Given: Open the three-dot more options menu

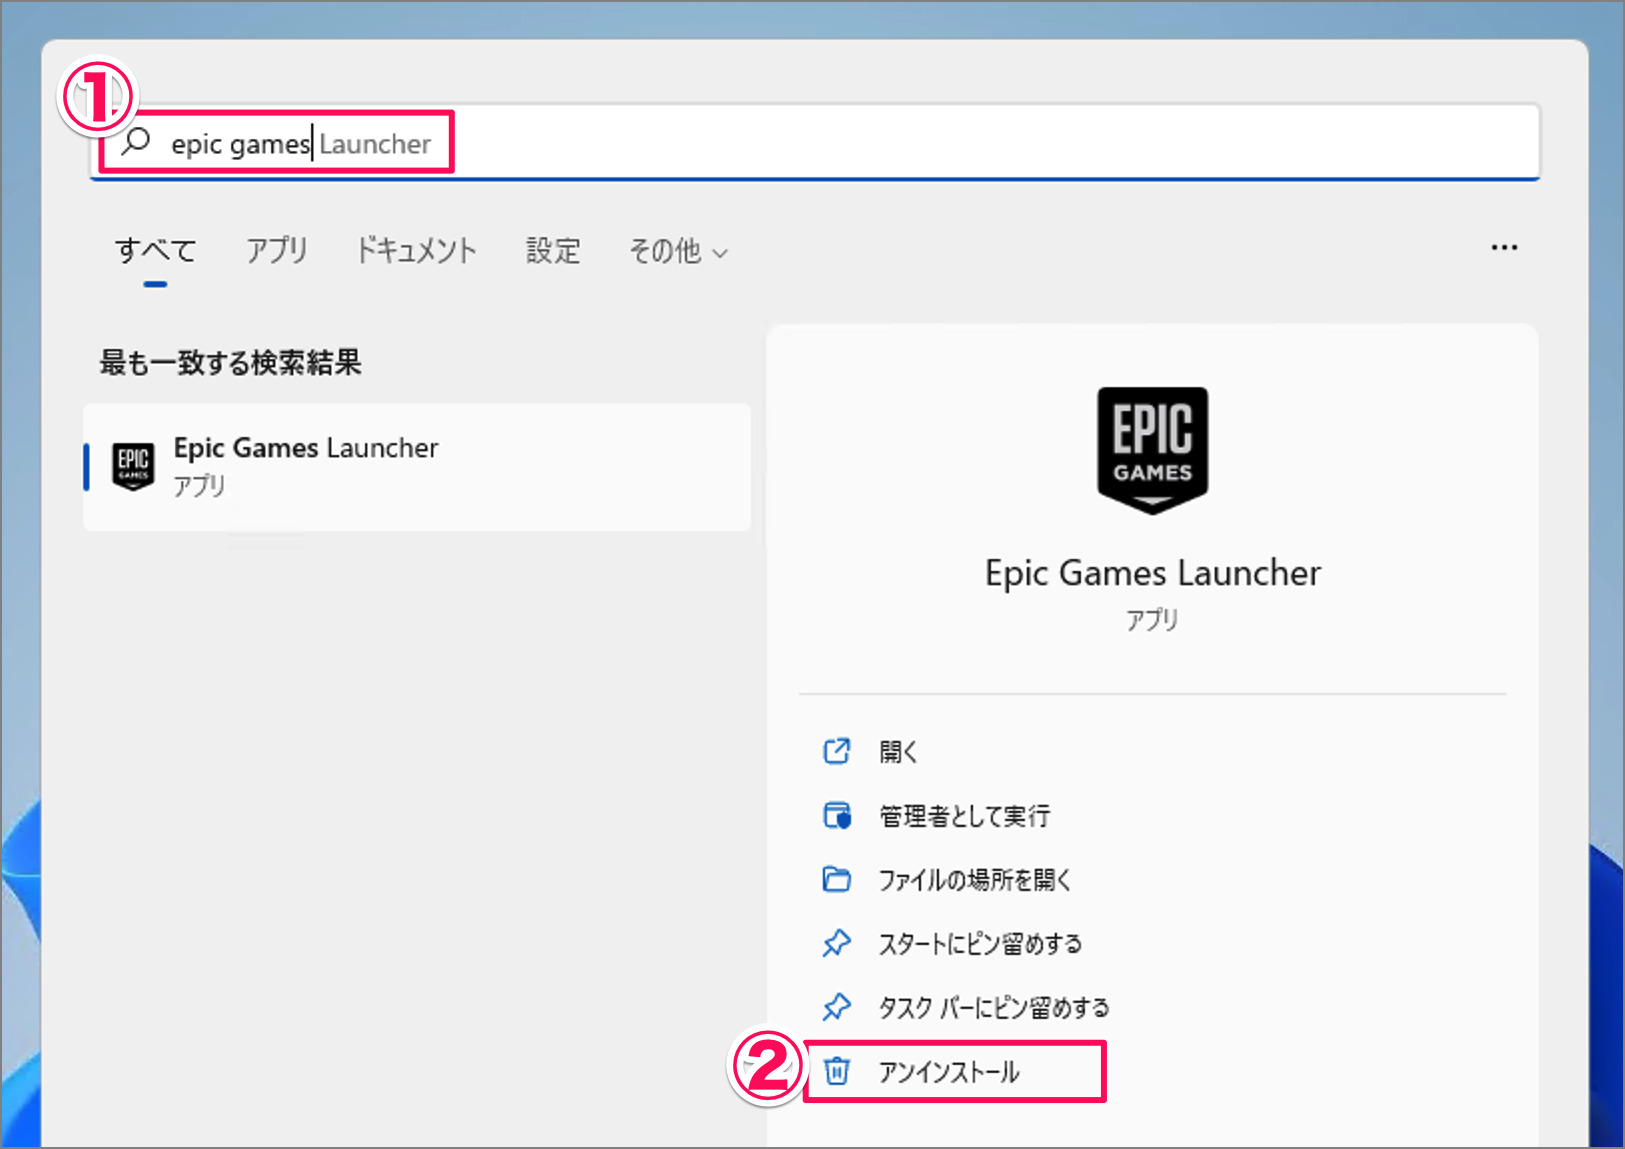Looking at the screenshot, I should pyautogui.click(x=1504, y=247).
